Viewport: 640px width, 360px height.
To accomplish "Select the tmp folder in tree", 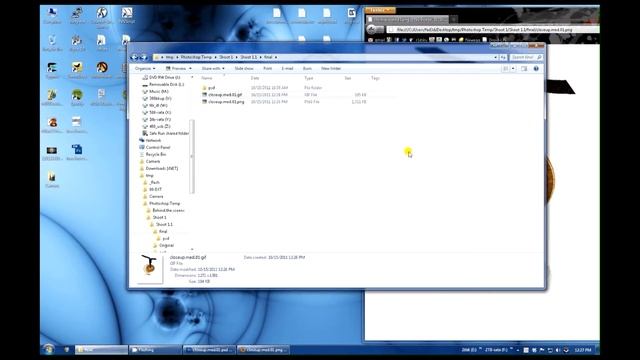I will 147,176.
